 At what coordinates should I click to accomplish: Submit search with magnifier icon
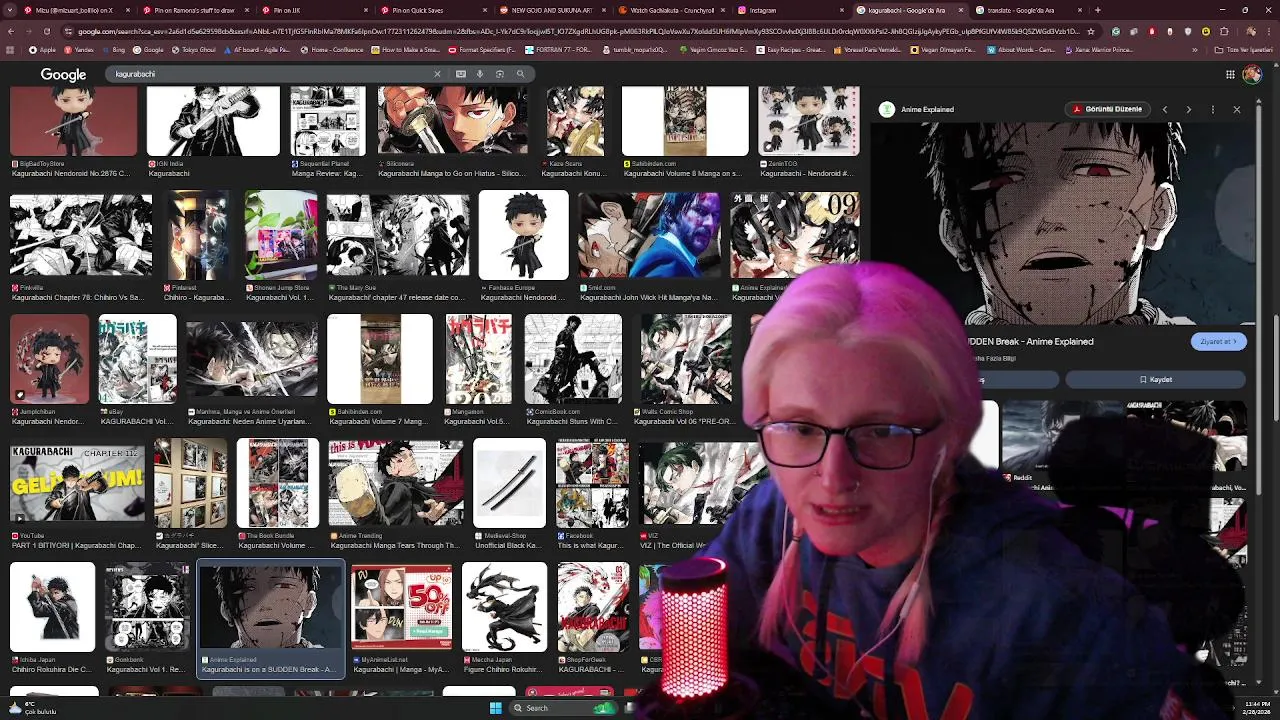pos(520,74)
